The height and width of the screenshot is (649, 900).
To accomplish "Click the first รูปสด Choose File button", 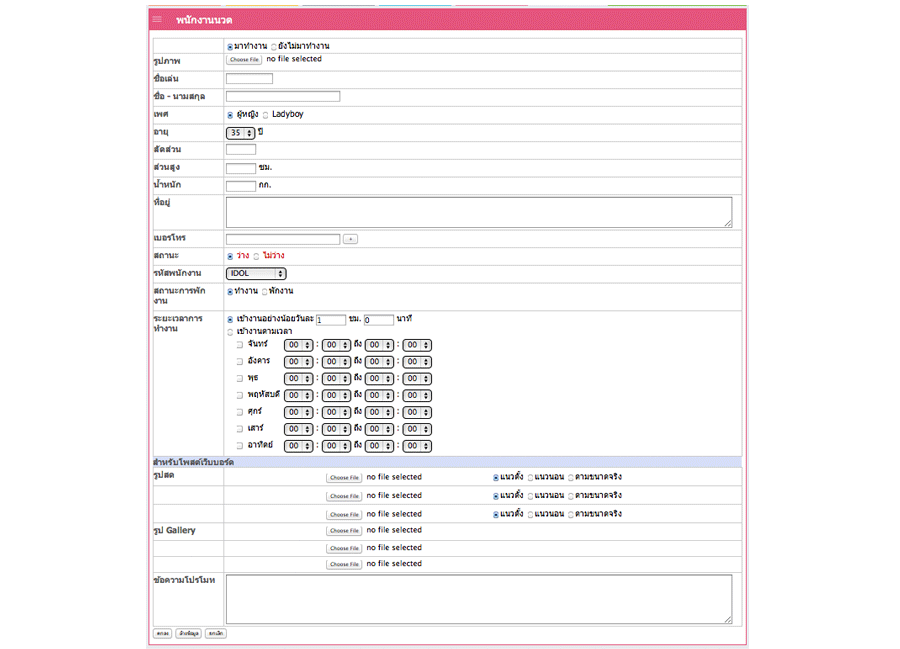I will coord(343,478).
